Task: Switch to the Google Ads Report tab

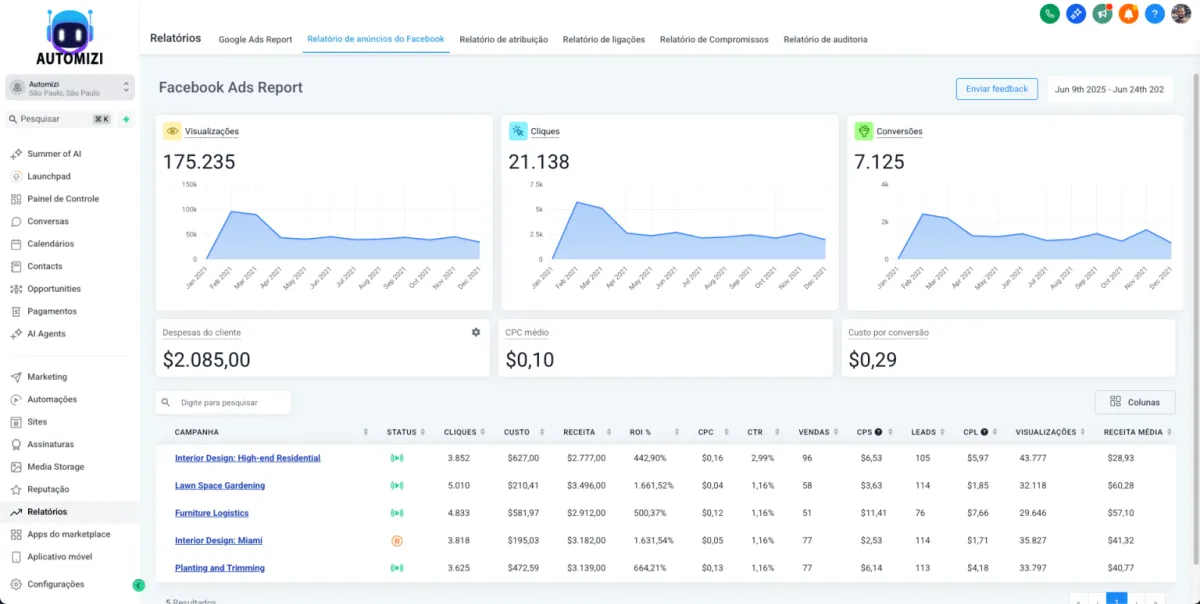Action: tap(255, 40)
